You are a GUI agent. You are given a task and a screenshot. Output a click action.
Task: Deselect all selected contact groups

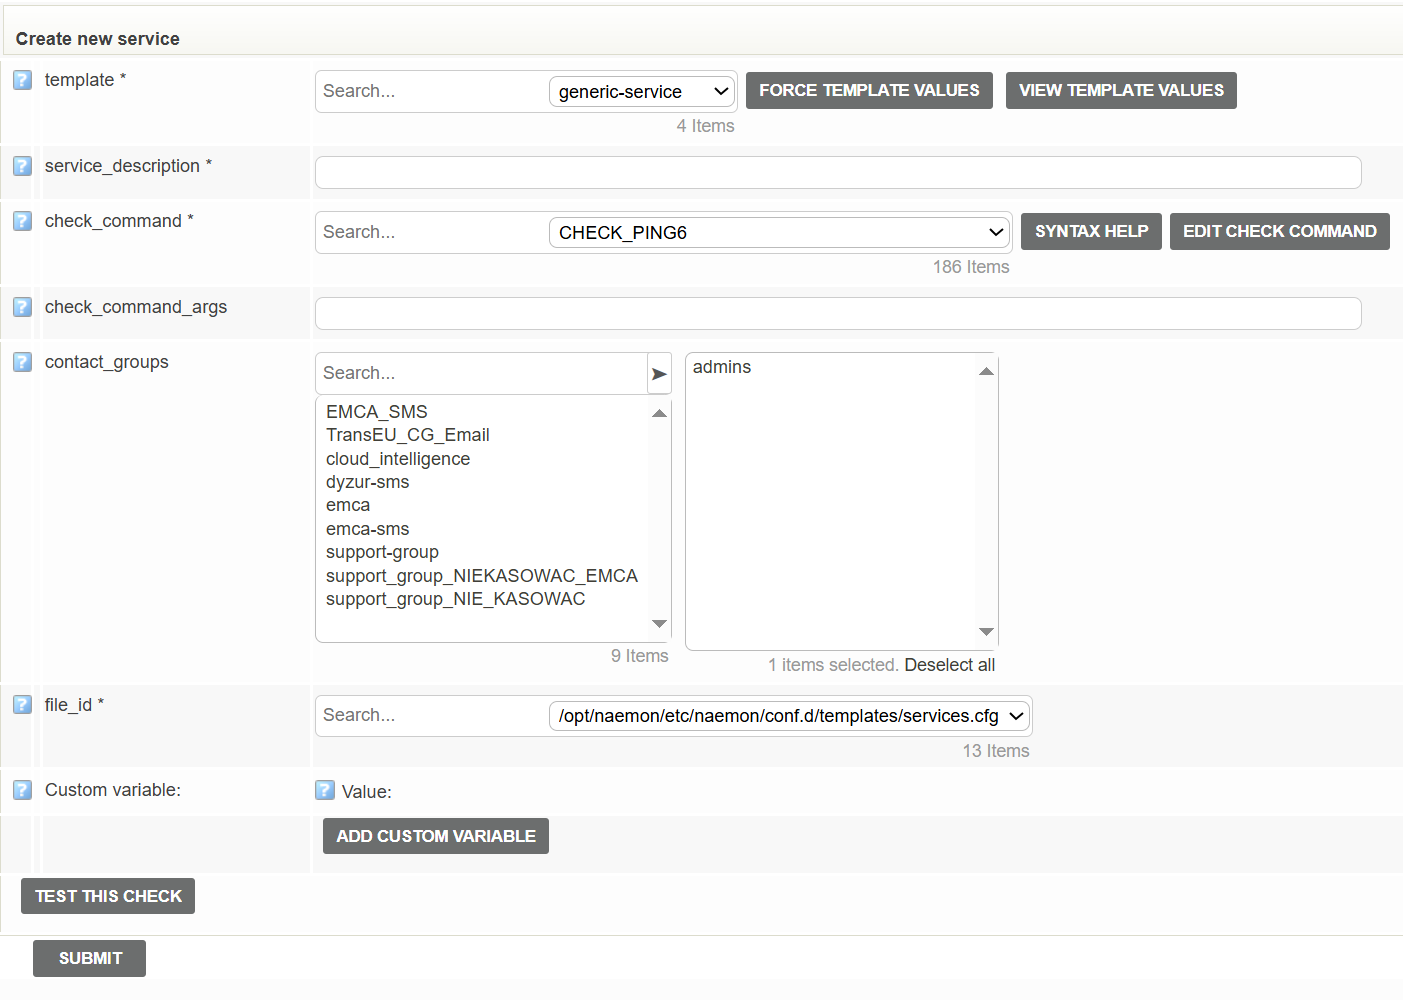[949, 664]
